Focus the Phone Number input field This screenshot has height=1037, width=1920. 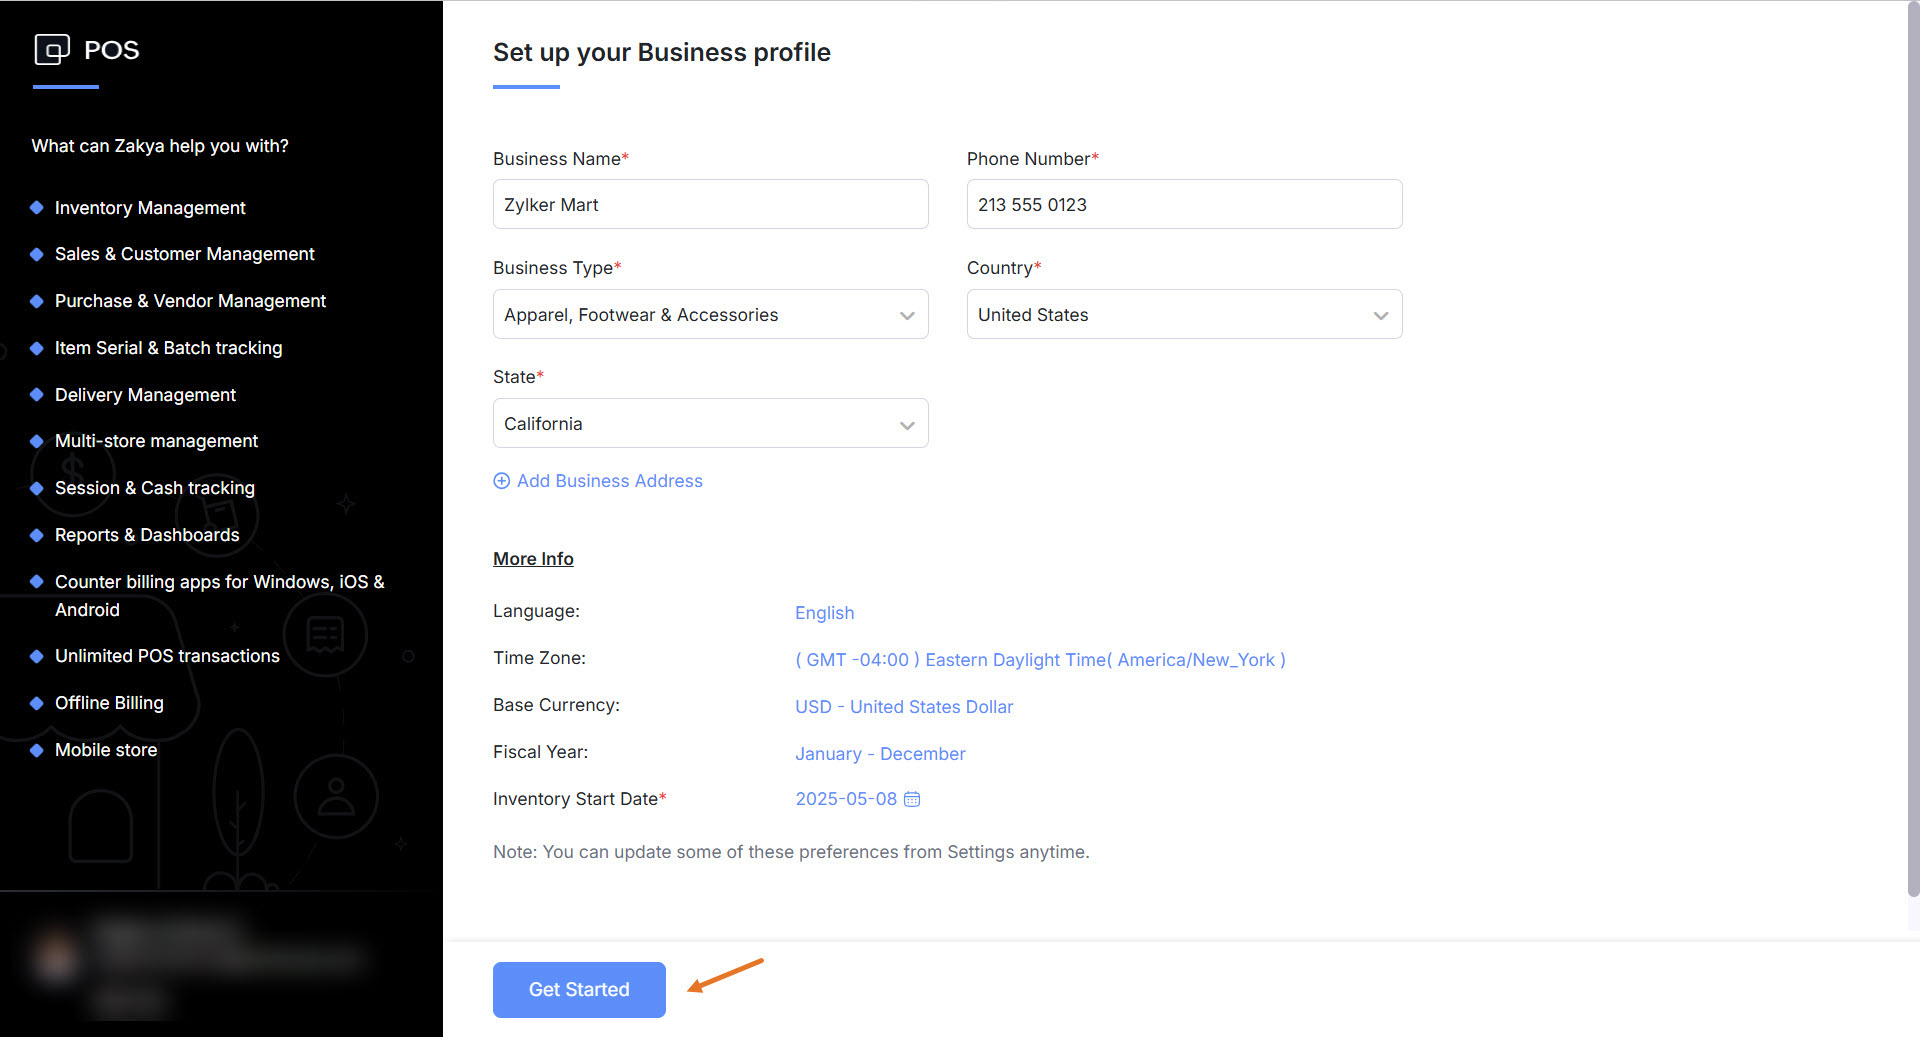[1184, 205]
